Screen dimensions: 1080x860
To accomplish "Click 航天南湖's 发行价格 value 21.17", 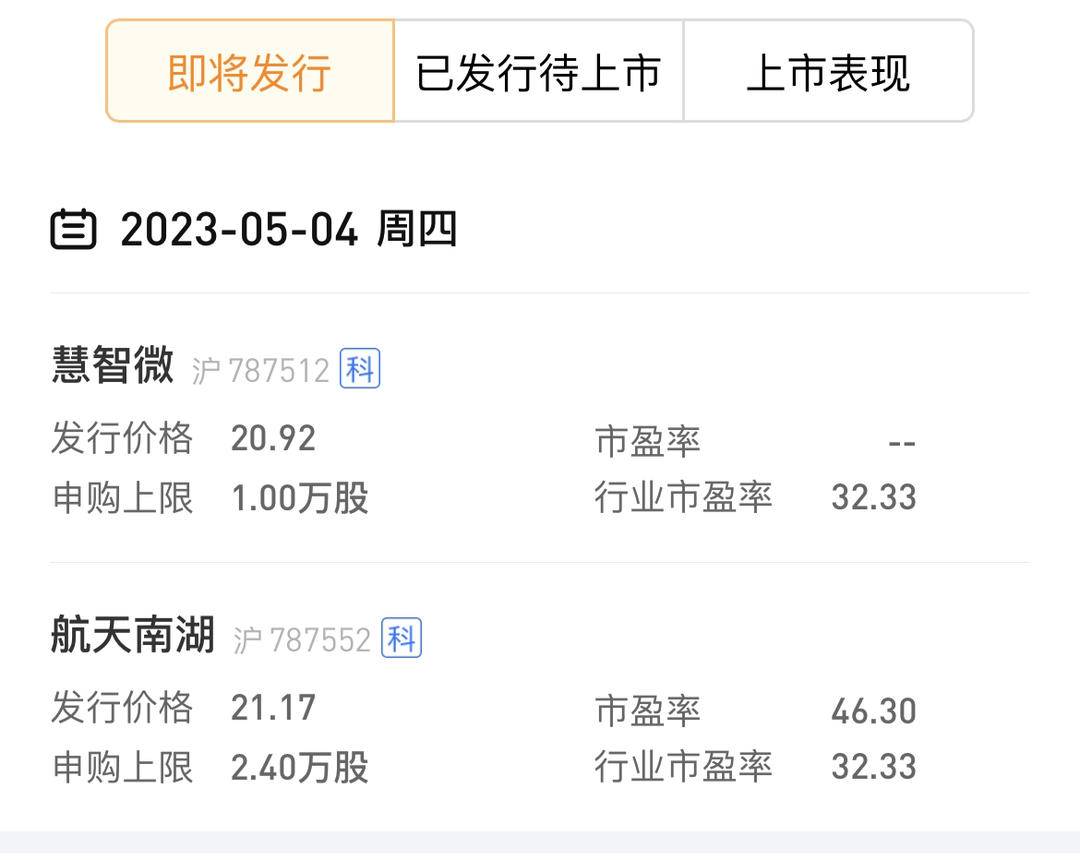I will coord(272,708).
